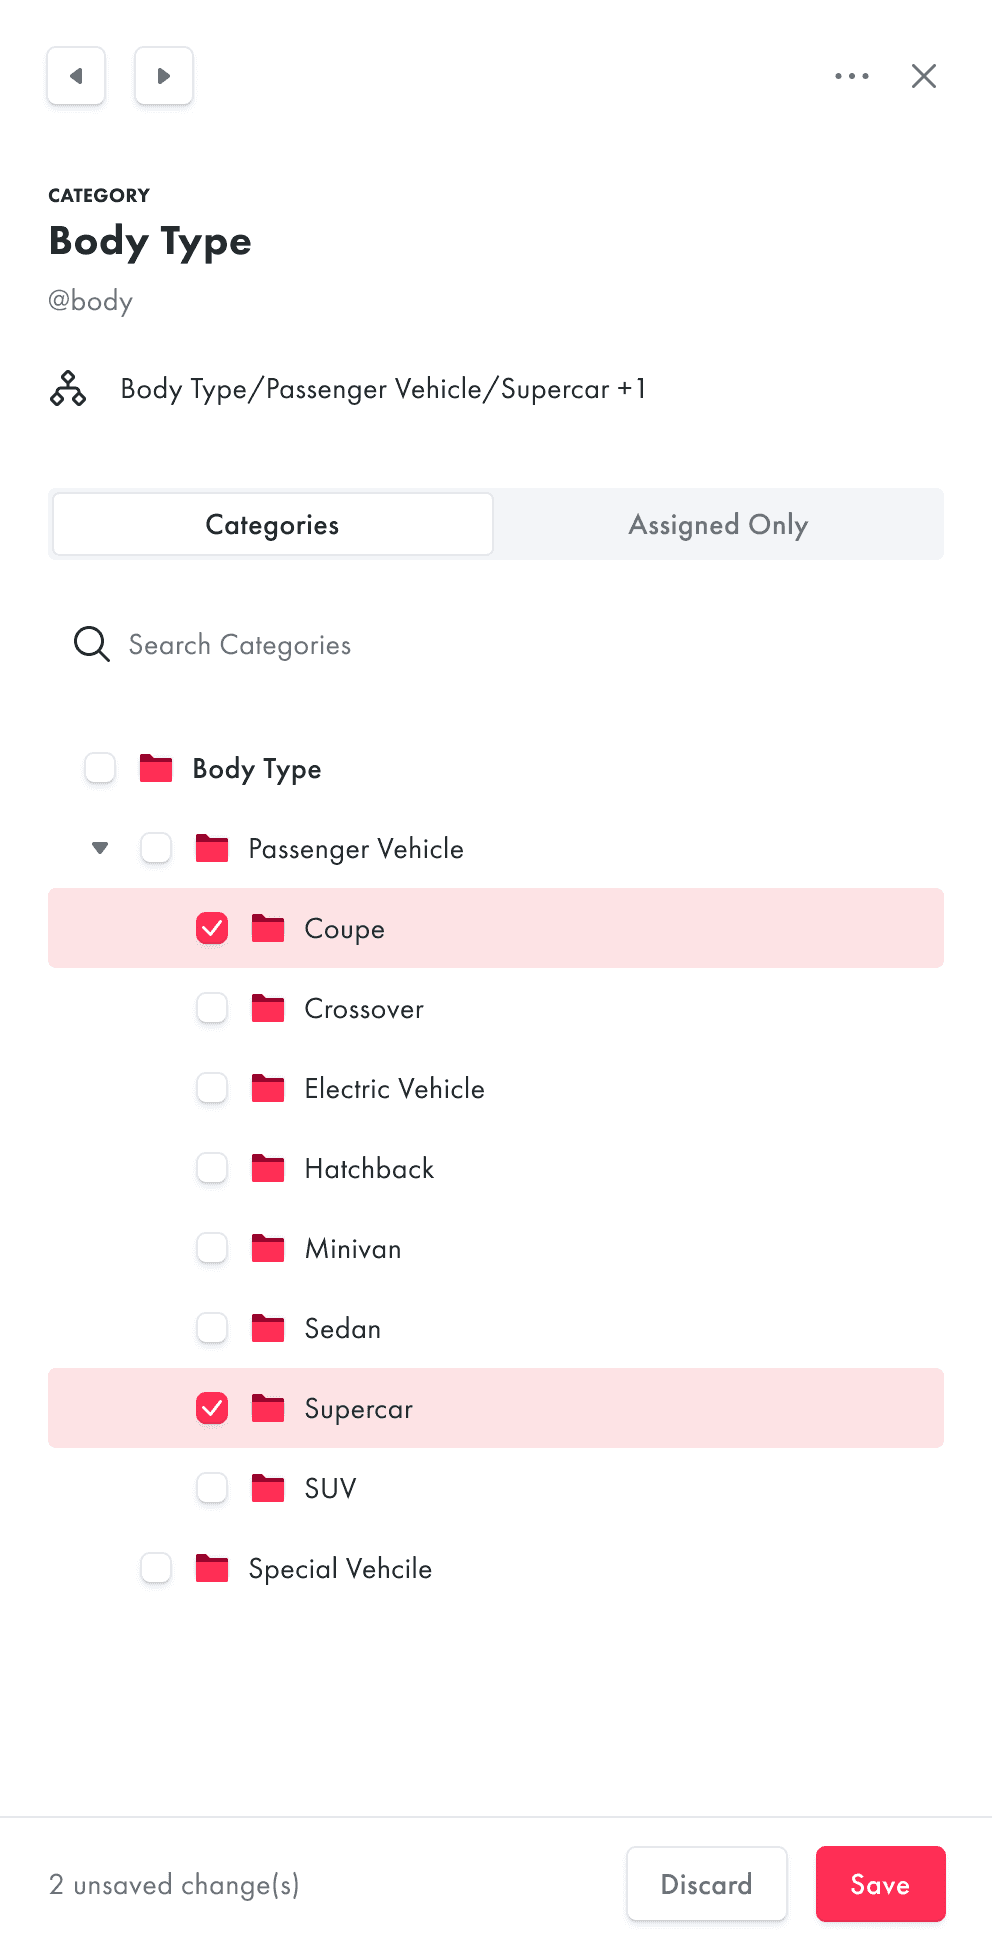Click the Body Type folder icon
The width and height of the screenshot is (992, 1952).
coord(156,768)
